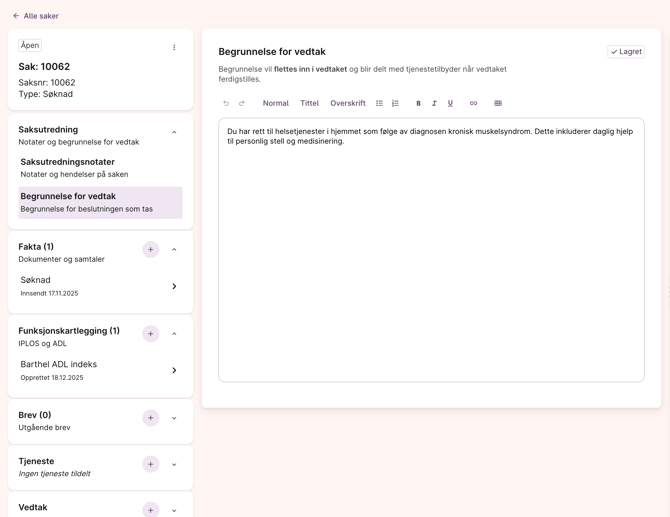The height and width of the screenshot is (517, 670).
Task: Click inside the justification text editor
Action: point(431,260)
